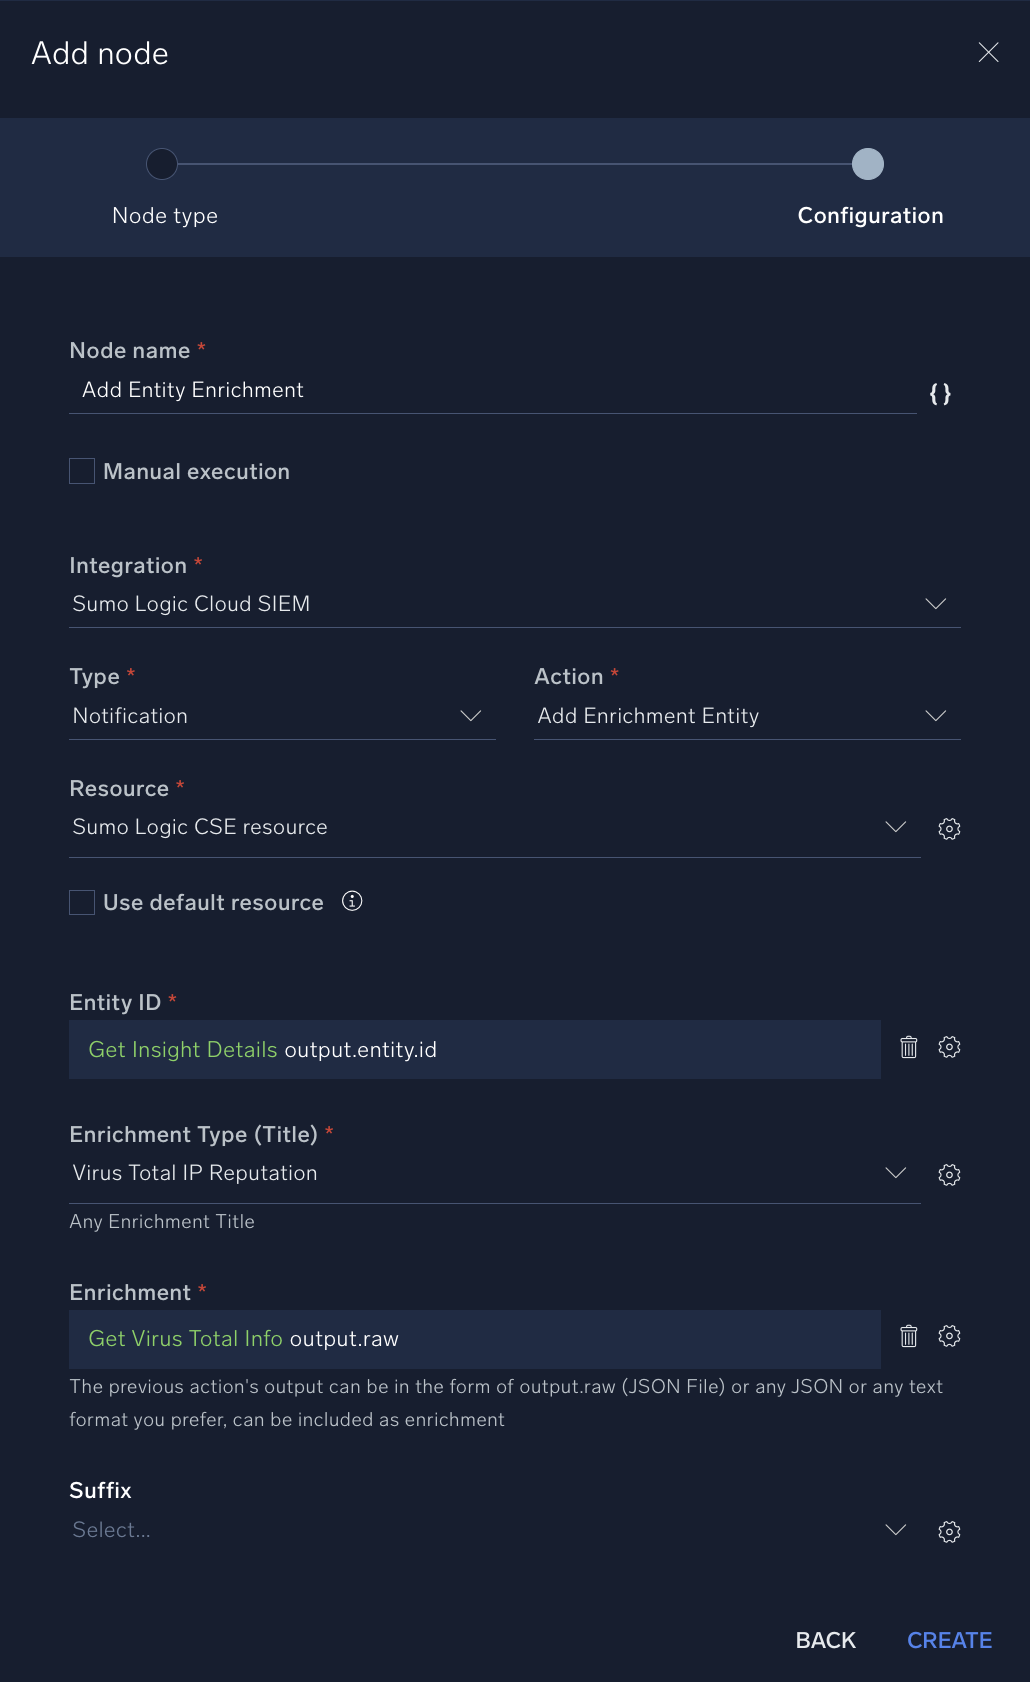Image resolution: width=1030 pixels, height=1682 pixels.
Task: Click the gear icon beside Suffix
Action: 949,1531
